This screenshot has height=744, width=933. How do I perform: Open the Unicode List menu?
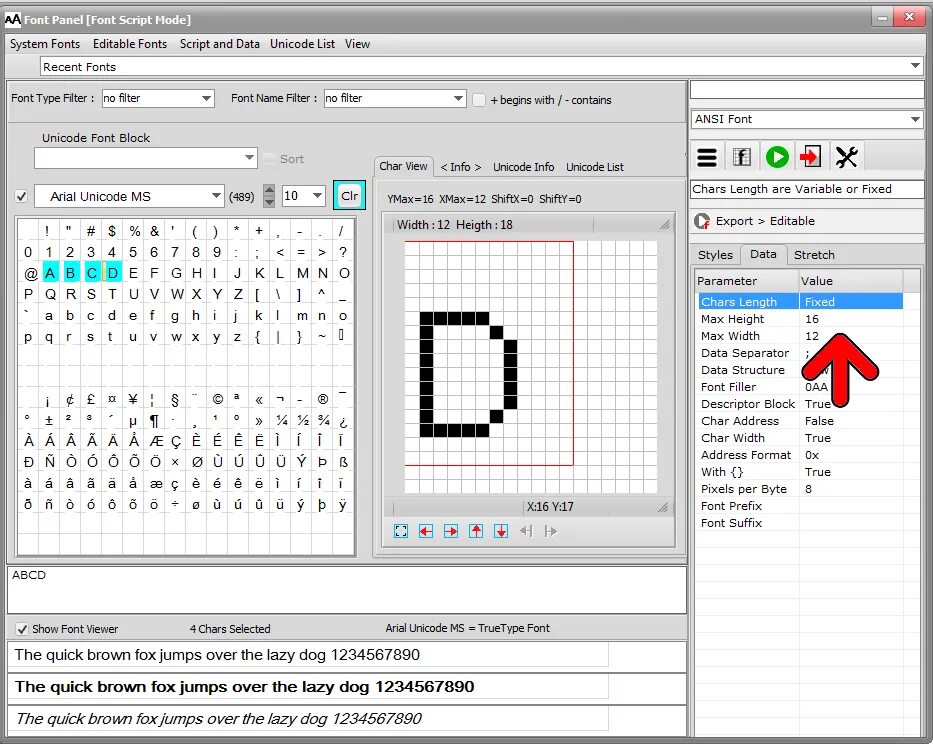(302, 44)
